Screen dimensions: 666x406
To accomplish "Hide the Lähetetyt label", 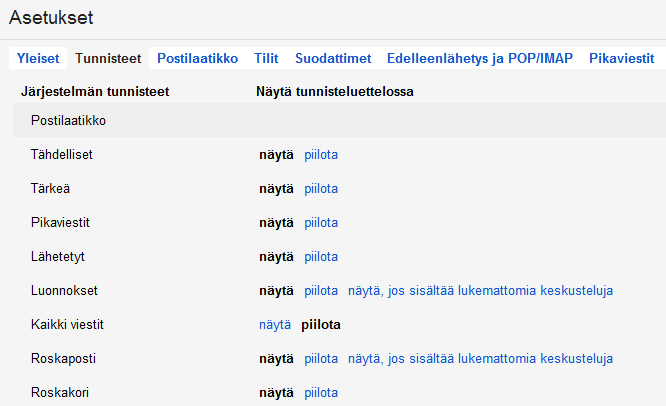I will [x=321, y=257].
